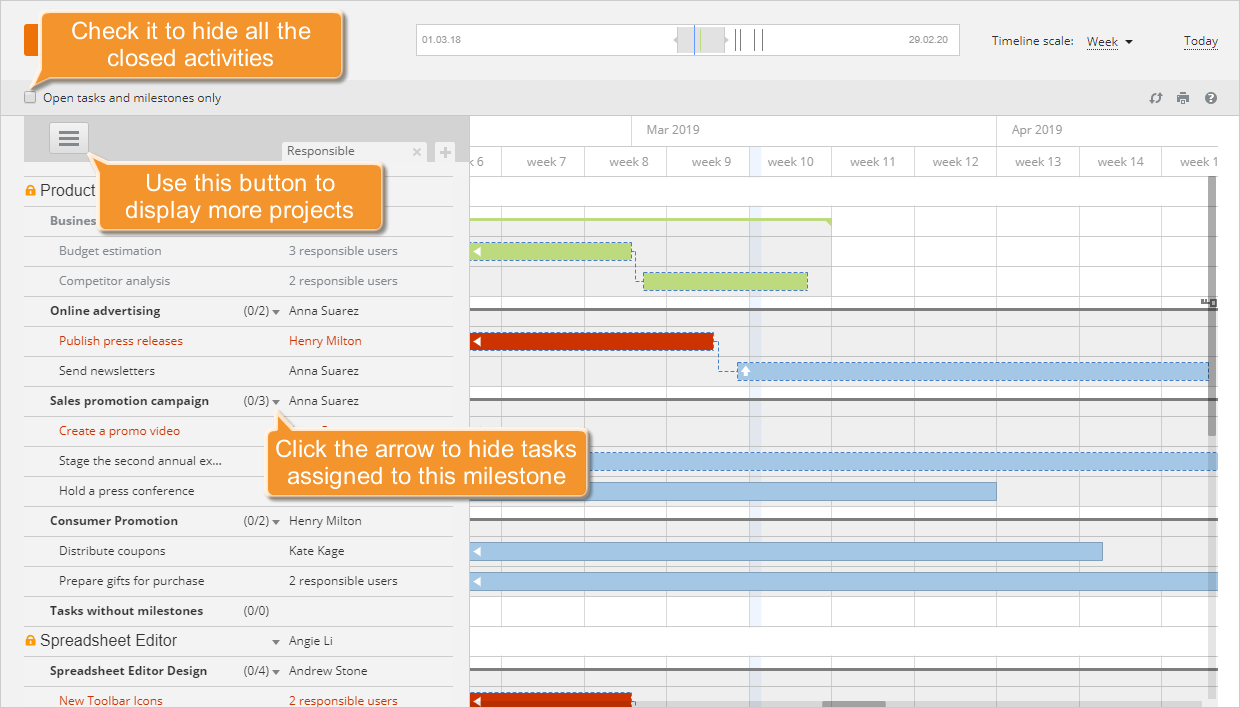
Task: Remove the Responsible column via its x icon
Action: pos(417,151)
